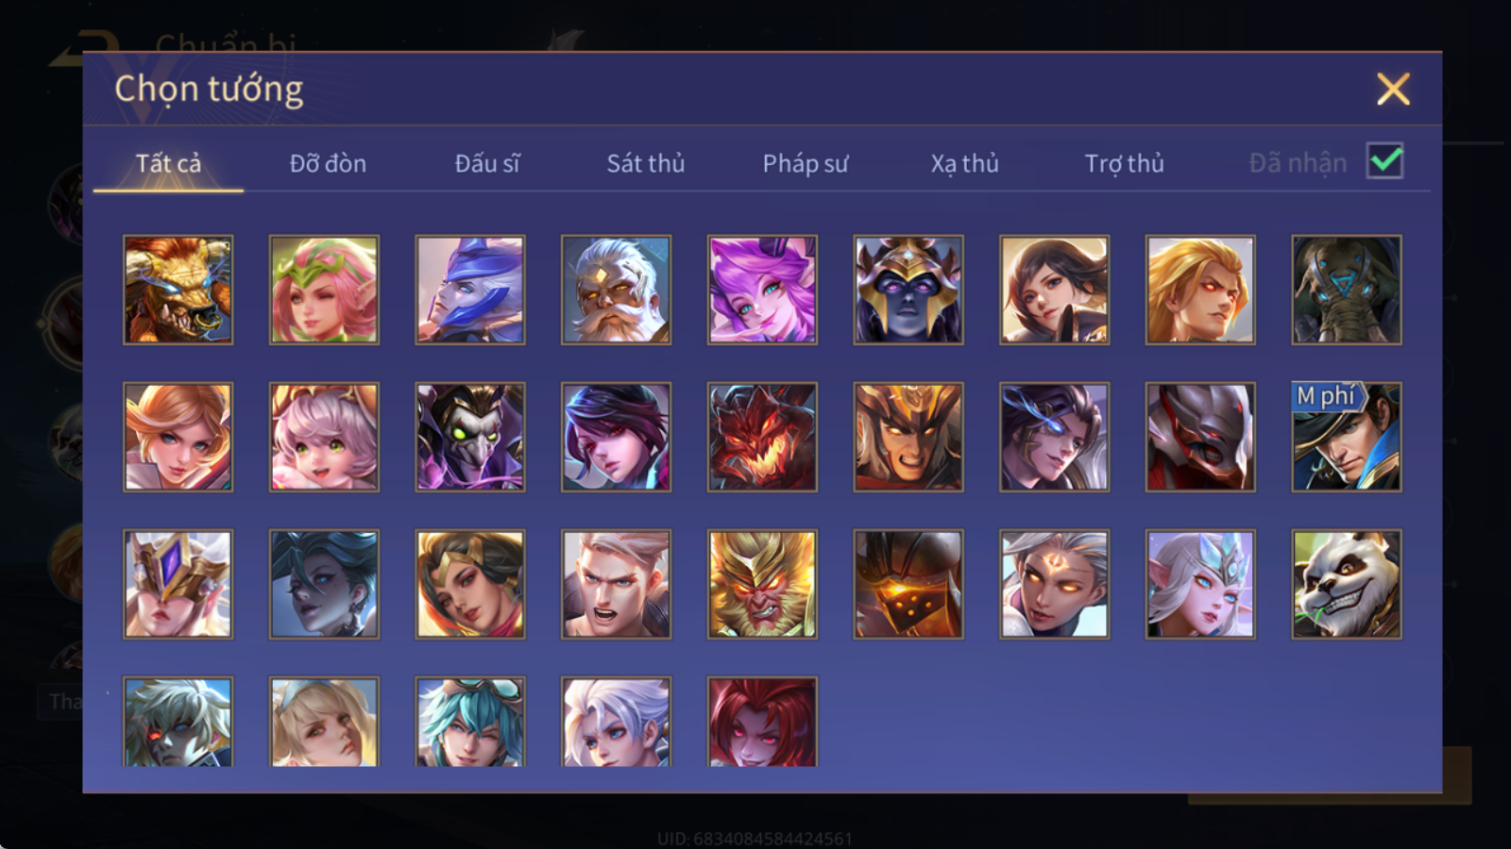Pick the white-bearded old man hero portrait
The image size is (1511, 849).
pyautogui.click(x=616, y=290)
